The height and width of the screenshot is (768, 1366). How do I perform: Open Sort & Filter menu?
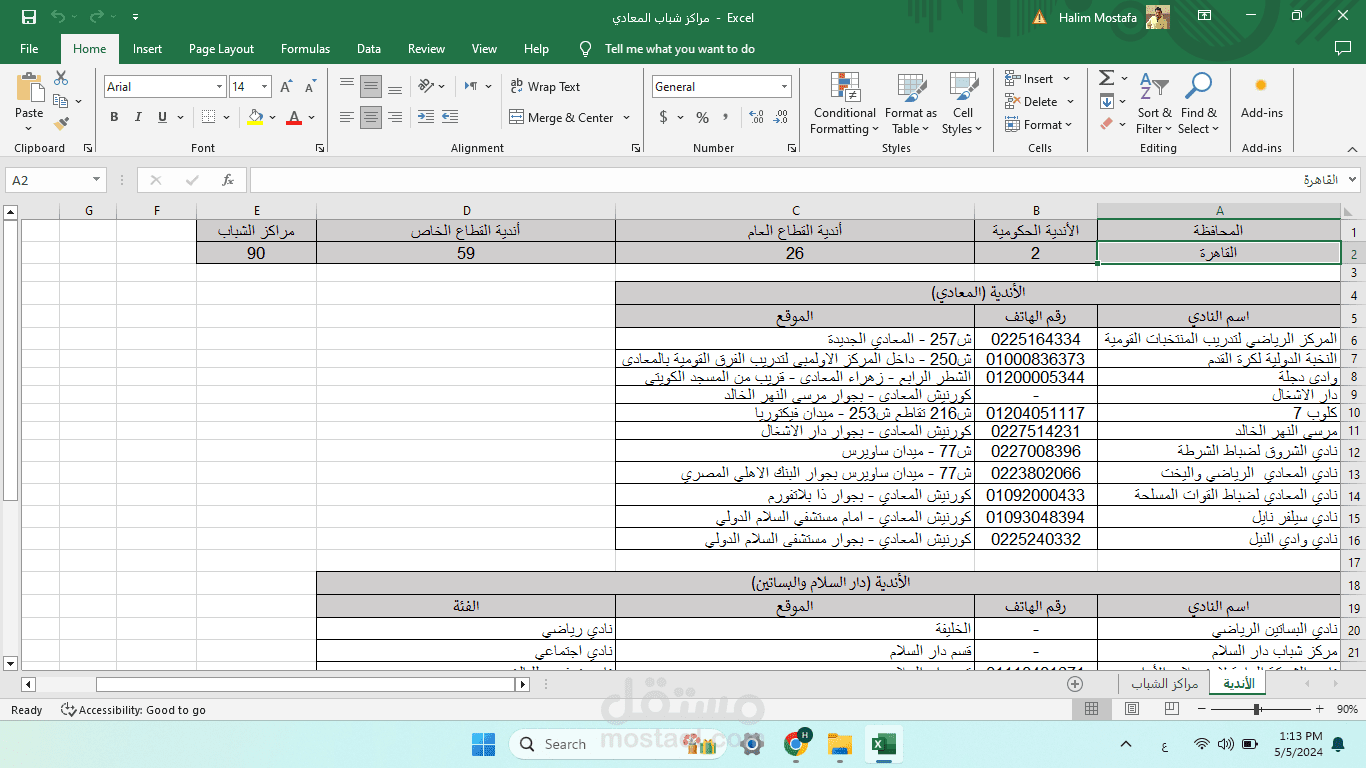[x=1155, y=103]
